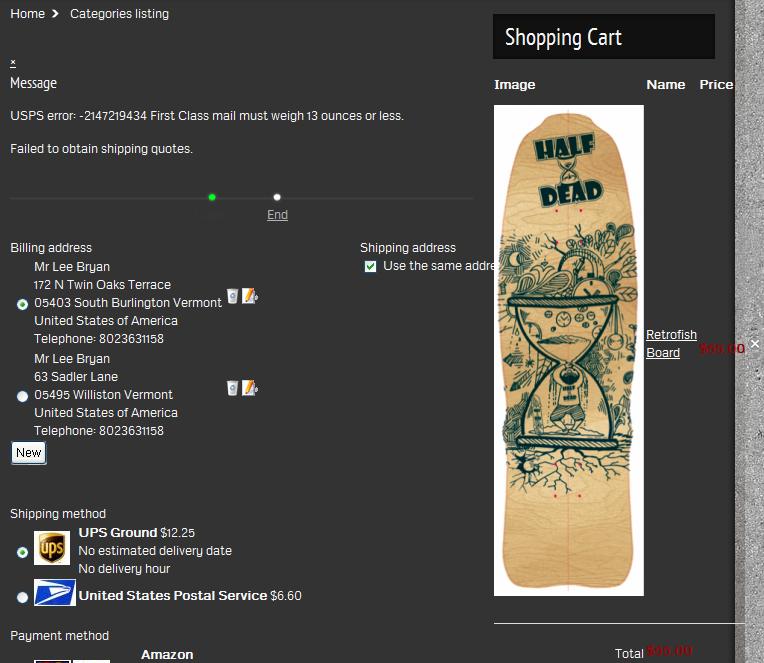The image size is (764, 663).
Task: Select the South Burlington billing address radio
Action: click(x=22, y=304)
